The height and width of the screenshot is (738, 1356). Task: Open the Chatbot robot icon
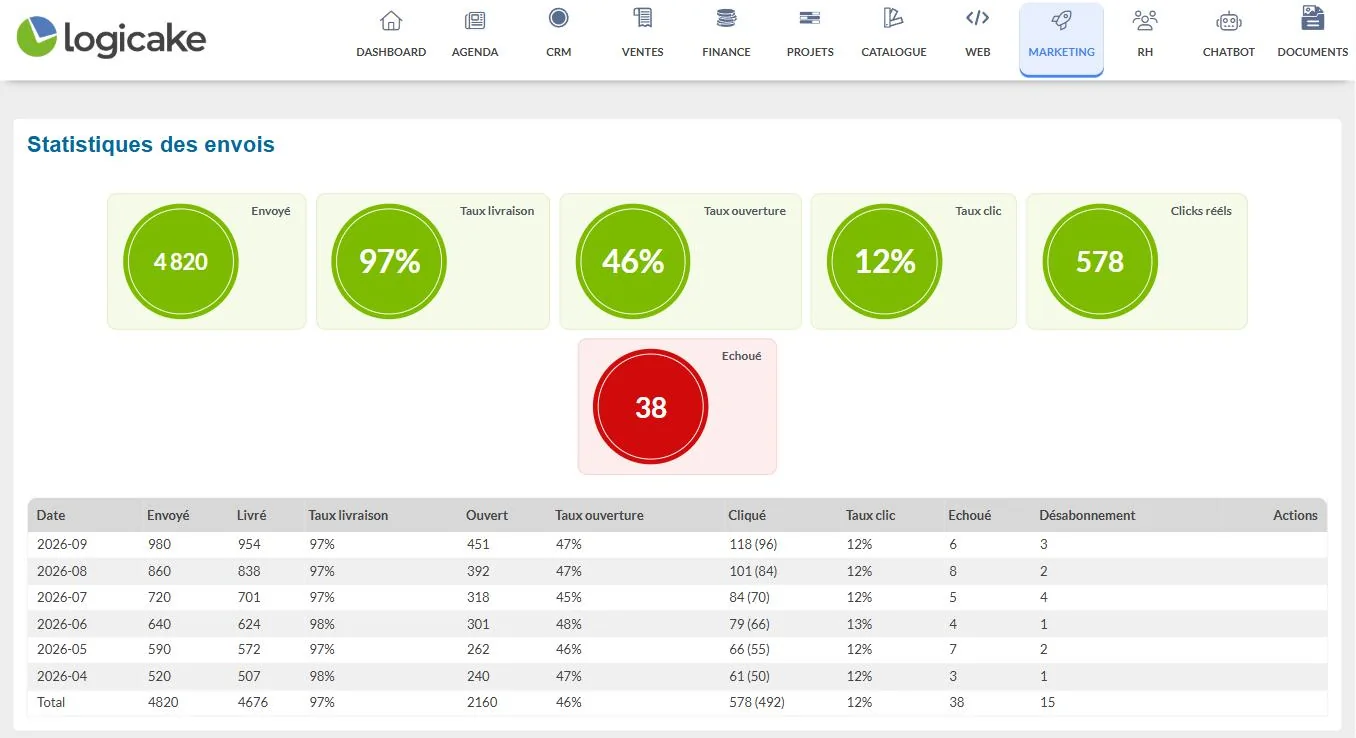[x=1229, y=21]
